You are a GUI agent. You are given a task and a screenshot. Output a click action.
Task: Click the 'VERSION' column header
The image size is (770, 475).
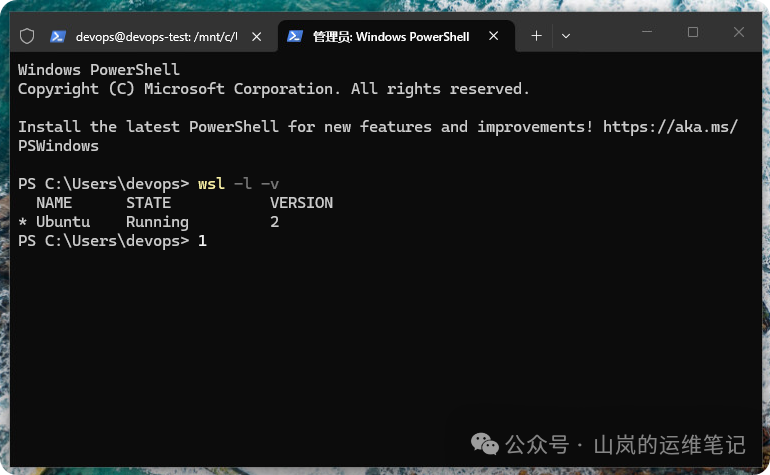302,203
